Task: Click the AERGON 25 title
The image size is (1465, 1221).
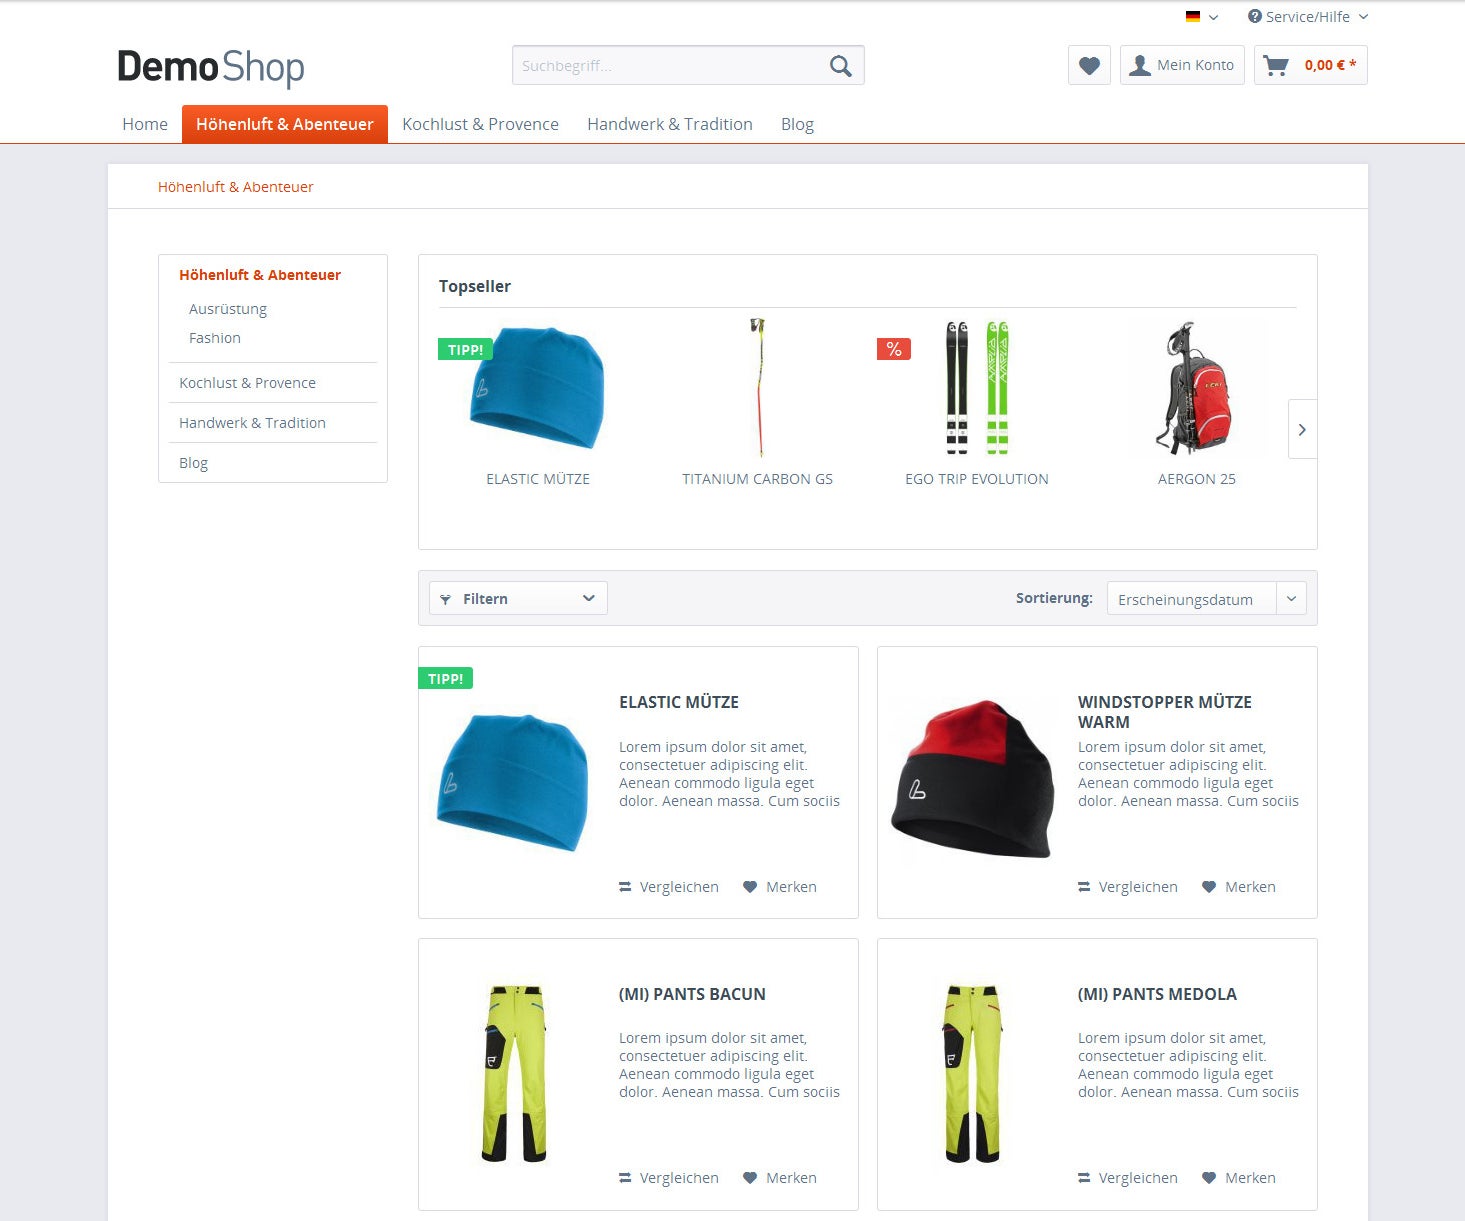Action: point(1197,479)
